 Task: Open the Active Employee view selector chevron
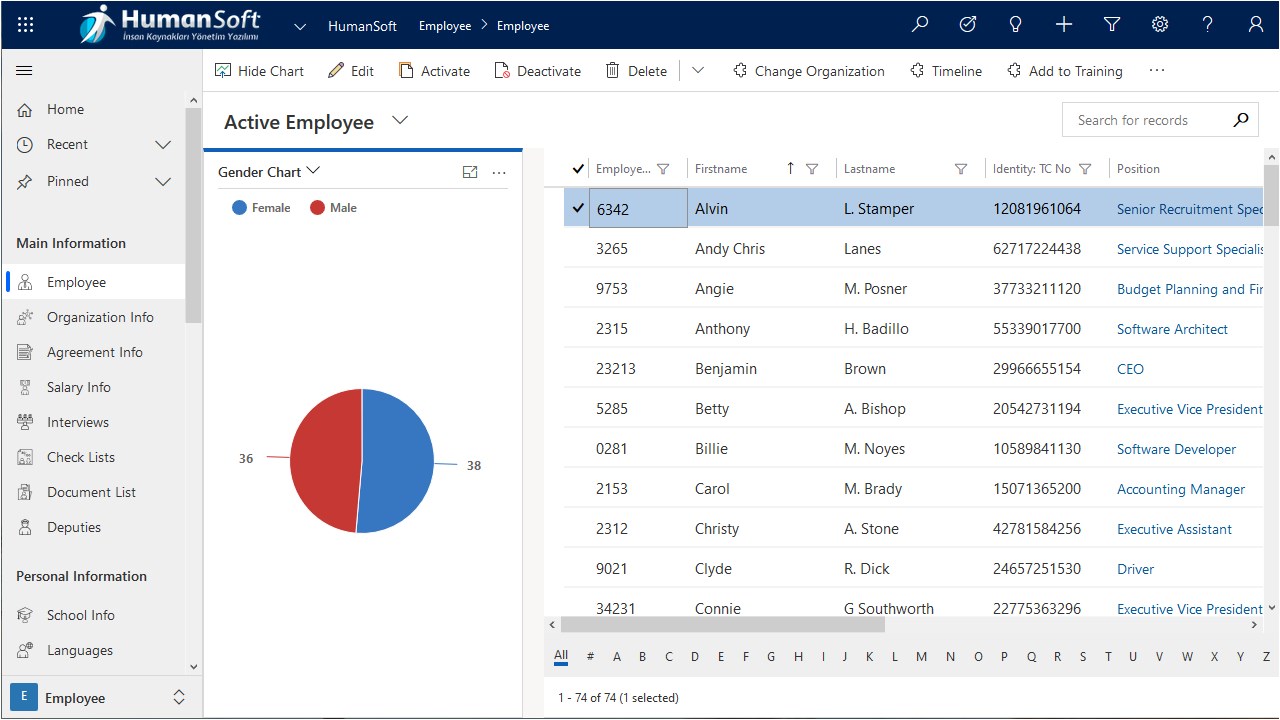[x=400, y=120]
